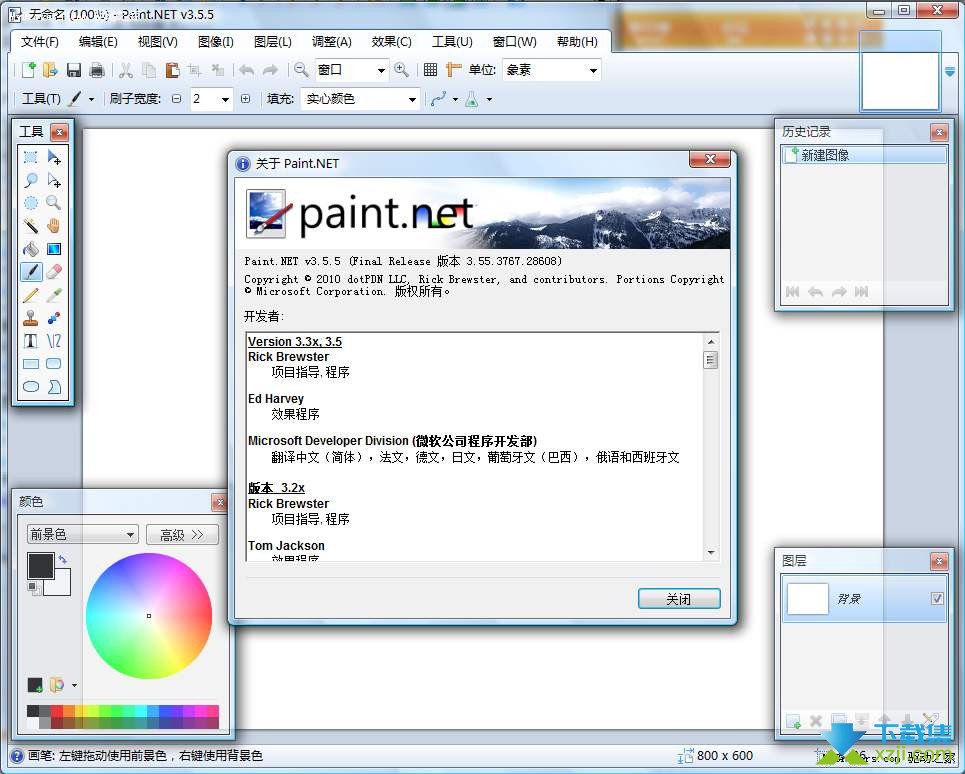Image resolution: width=965 pixels, height=774 pixels.
Task: Select the Freeform Shape tool
Action: [54, 386]
